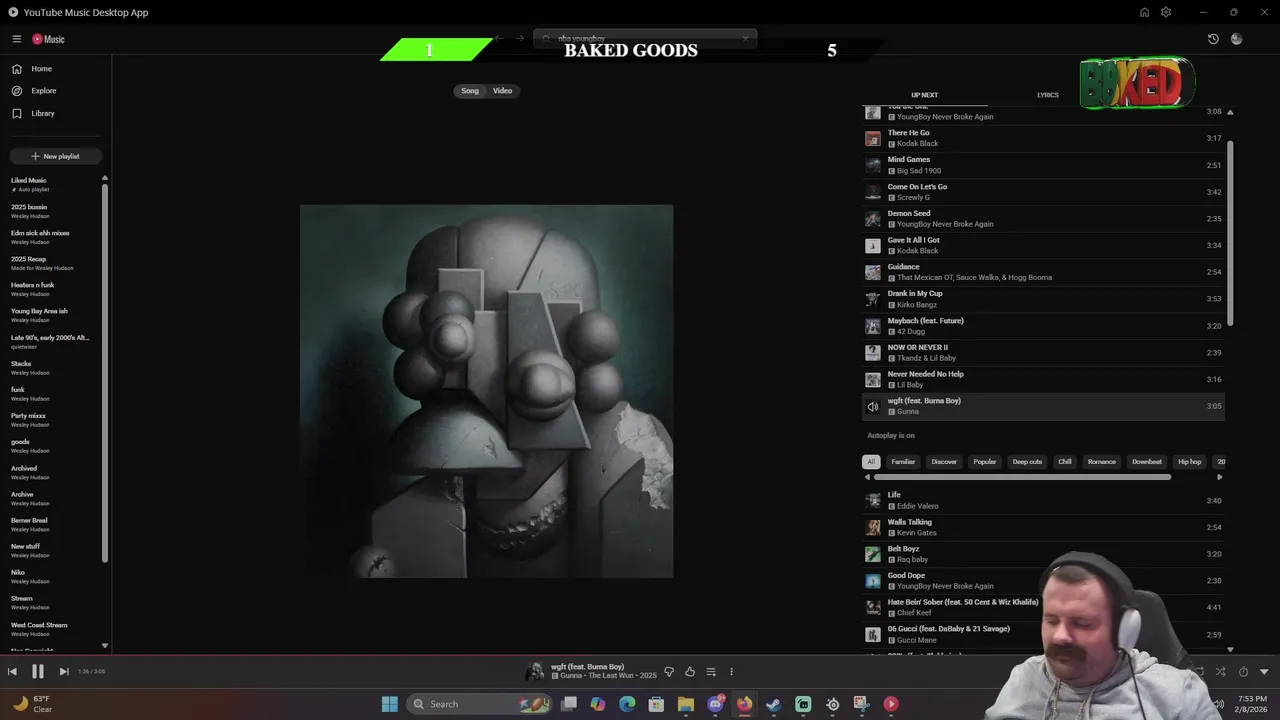Switch to Video mode
1280x720 pixels.
(502, 91)
